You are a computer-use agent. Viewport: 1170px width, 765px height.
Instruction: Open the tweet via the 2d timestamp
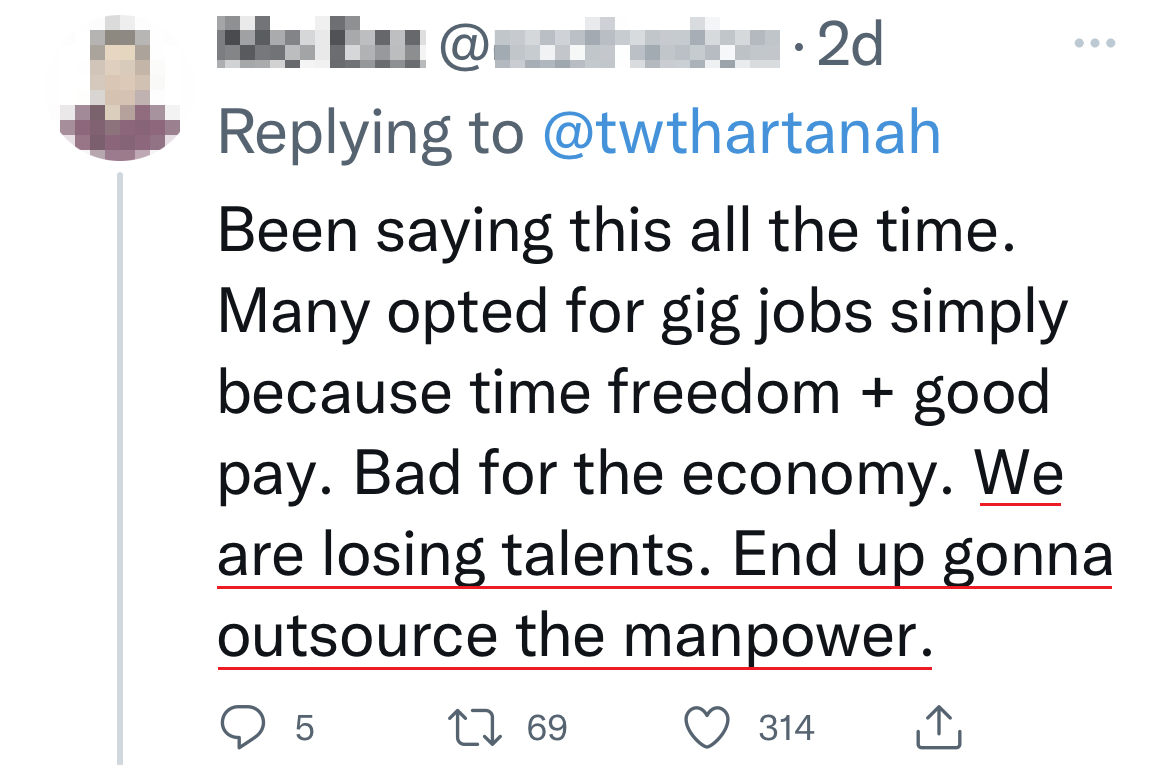pos(850,46)
